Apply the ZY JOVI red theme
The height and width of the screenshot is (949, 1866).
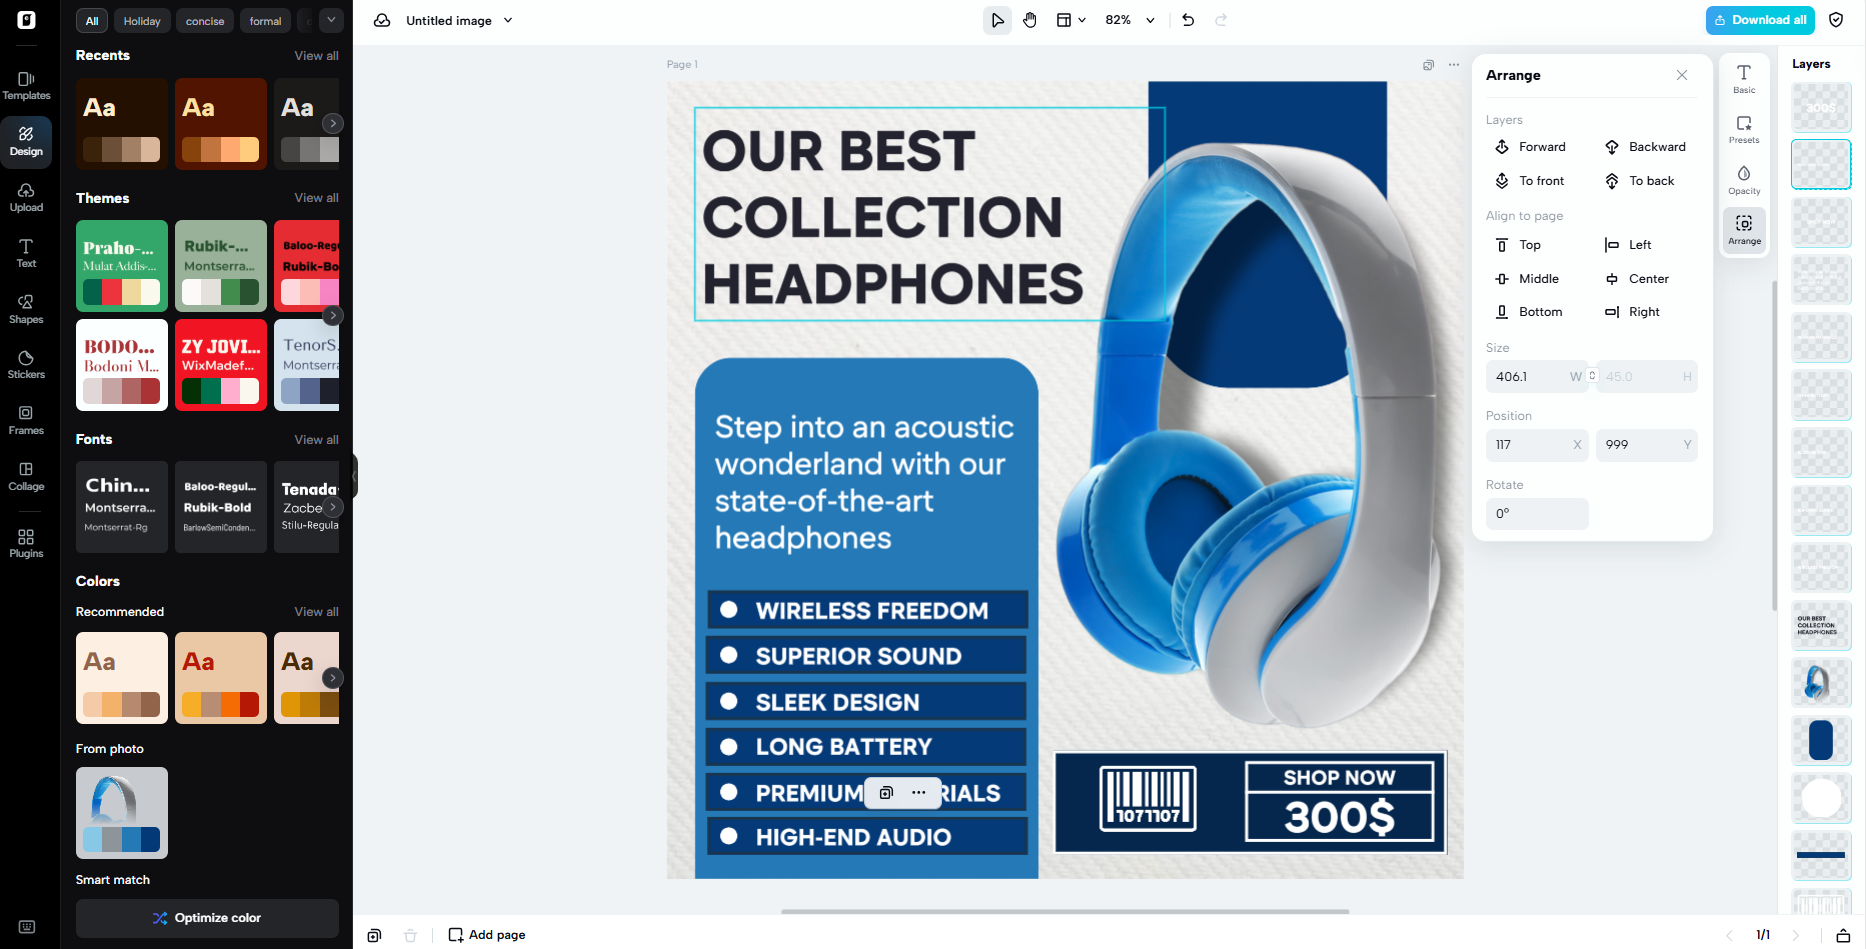(221, 365)
